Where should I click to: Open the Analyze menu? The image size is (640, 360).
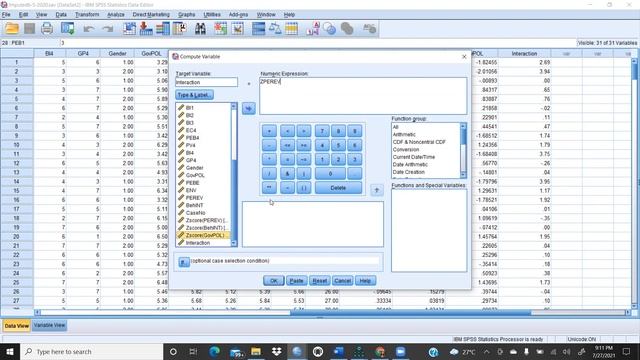tap(116, 14)
